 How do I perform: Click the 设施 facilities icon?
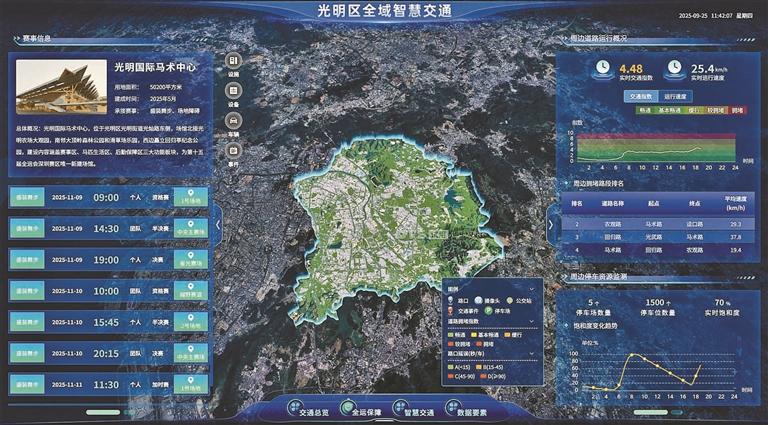233,61
